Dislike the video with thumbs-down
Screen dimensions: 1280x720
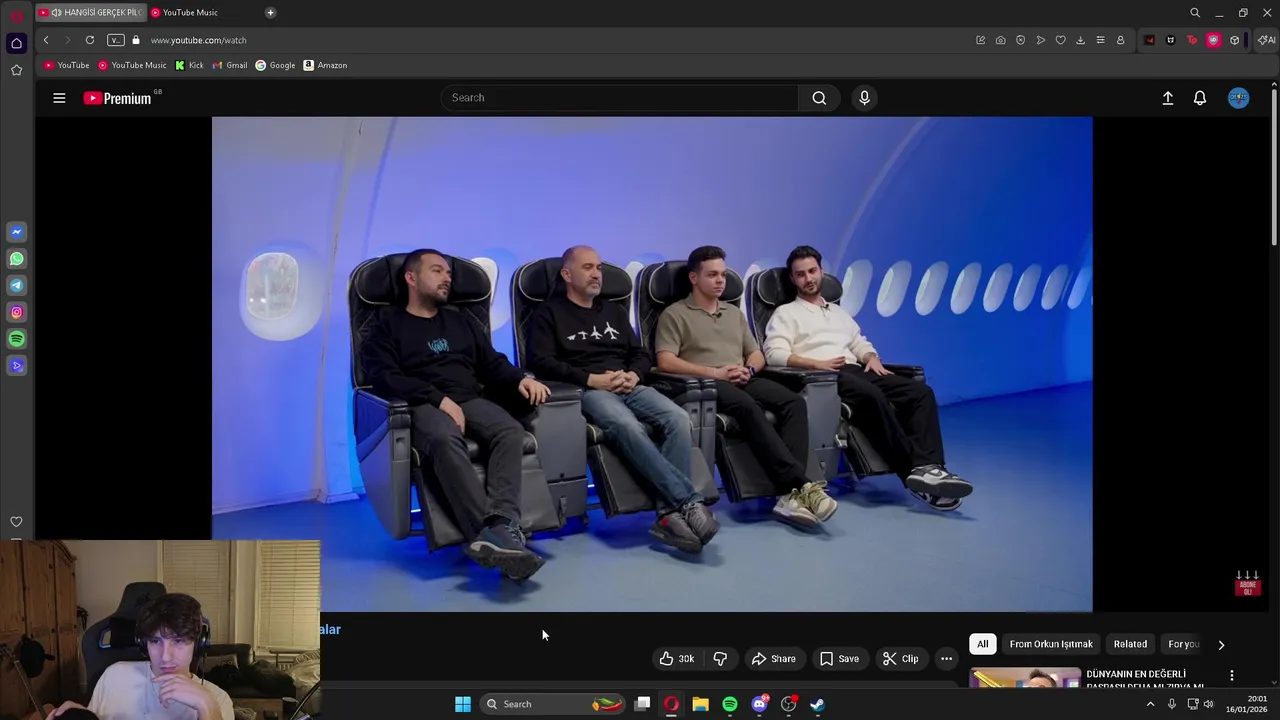tap(720, 659)
